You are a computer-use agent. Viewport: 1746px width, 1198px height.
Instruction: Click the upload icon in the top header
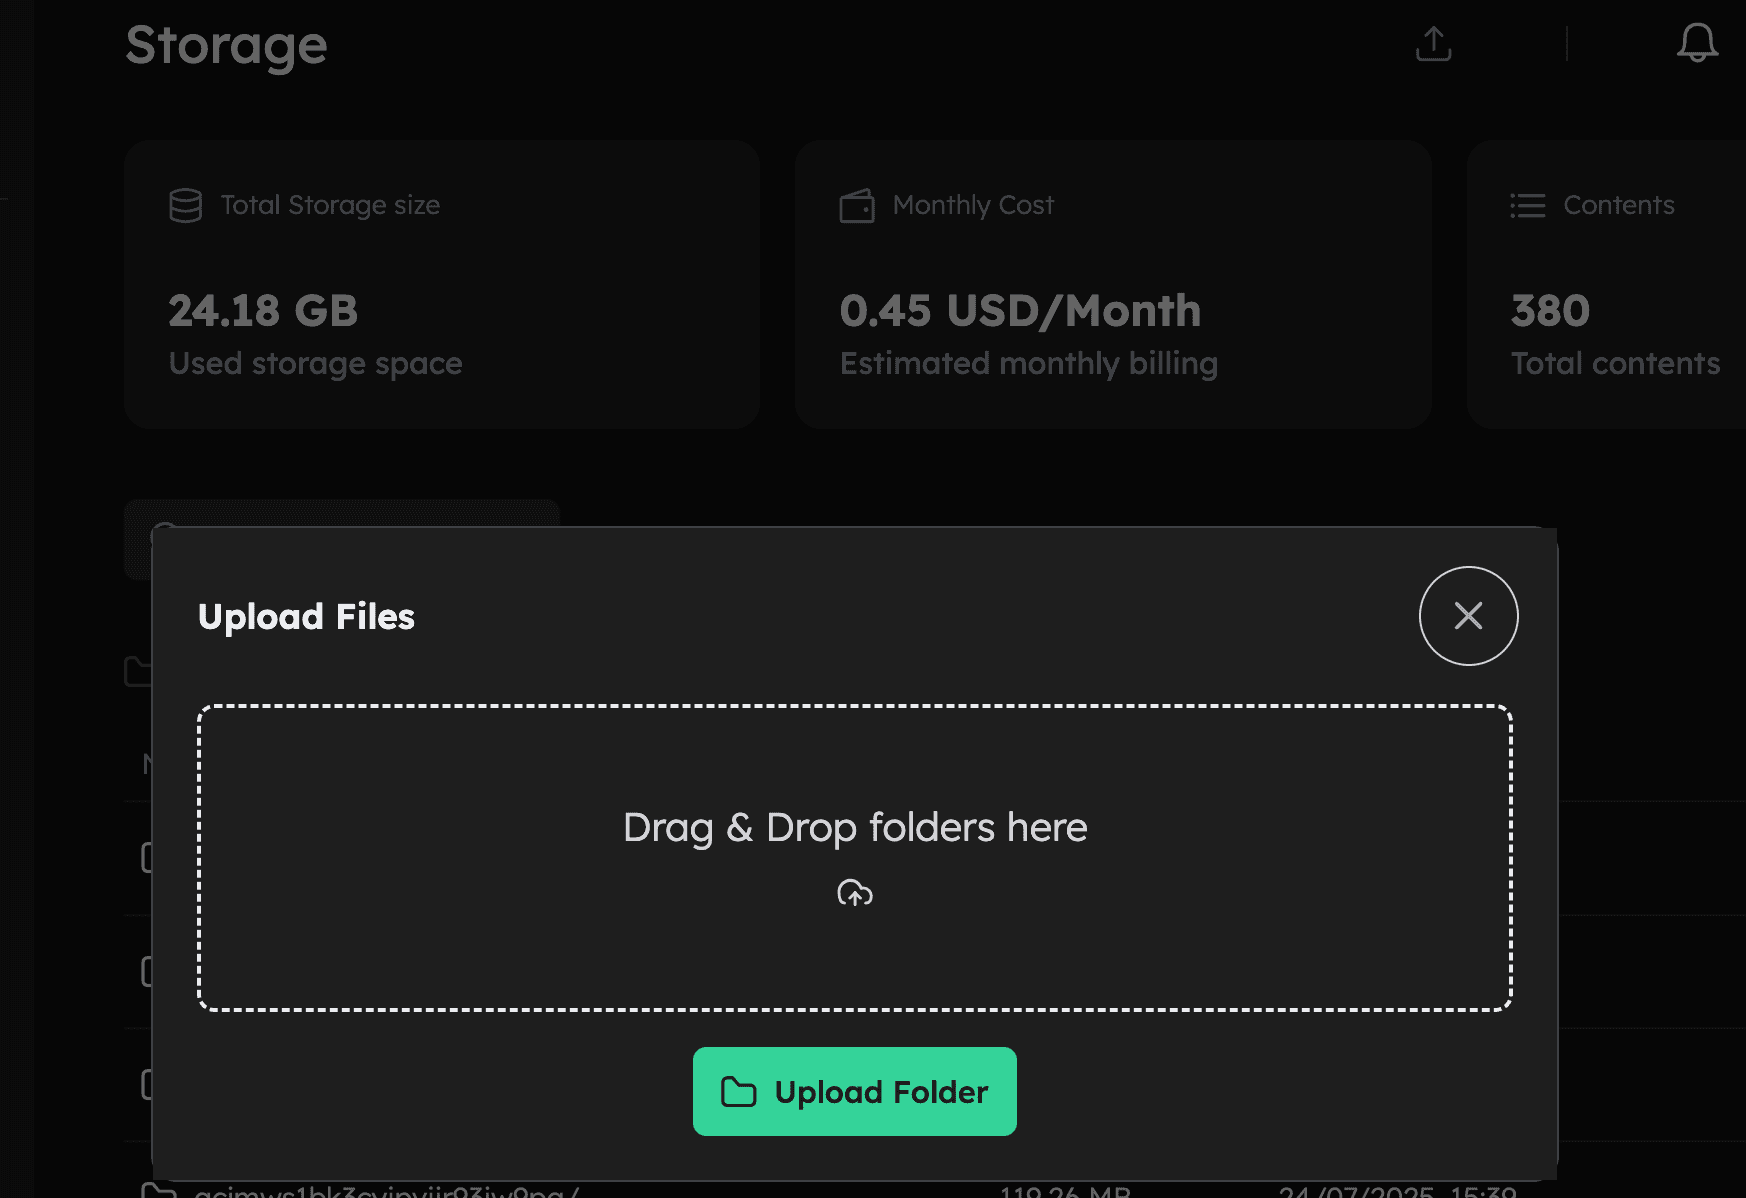(x=1433, y=44)
